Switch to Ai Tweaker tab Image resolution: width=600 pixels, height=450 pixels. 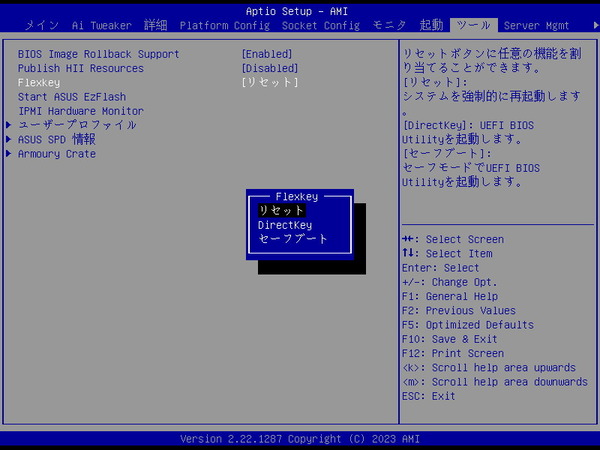pyautogui.click(x=103, y=24)
